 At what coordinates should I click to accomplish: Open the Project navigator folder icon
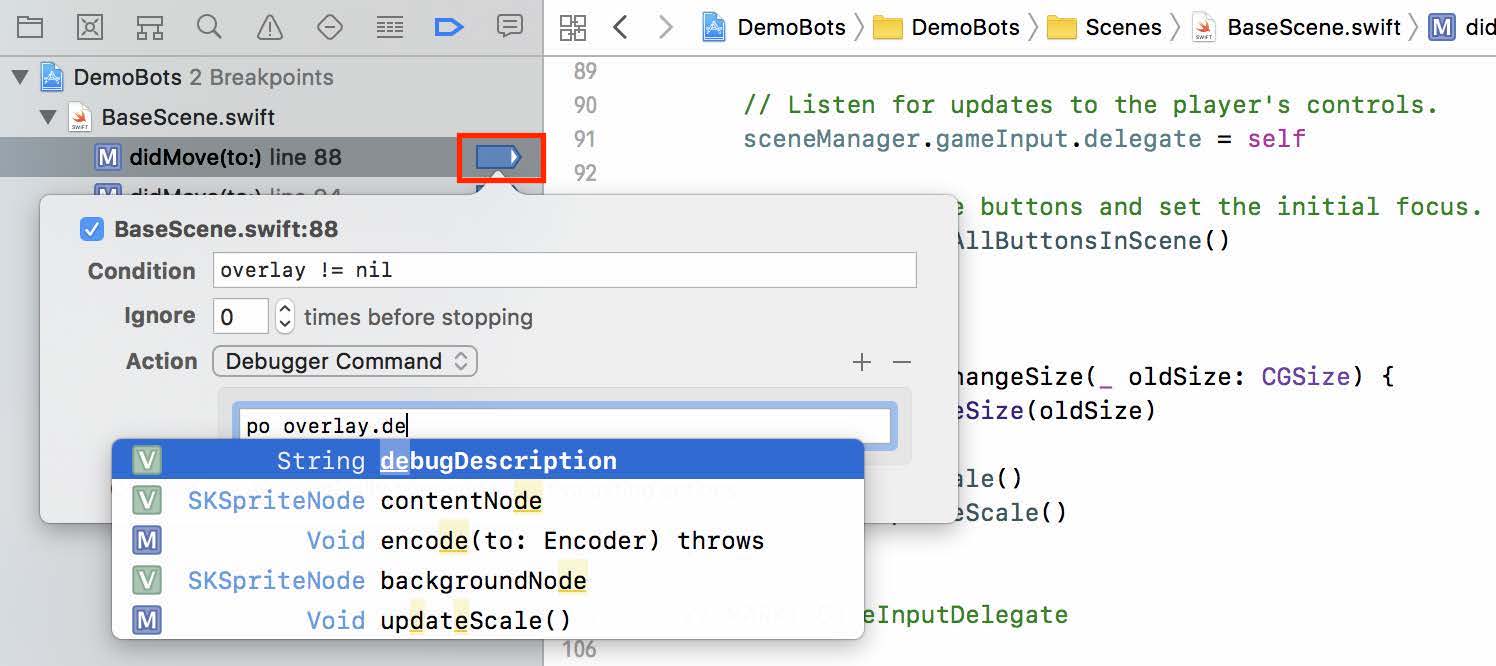(30, 27)
